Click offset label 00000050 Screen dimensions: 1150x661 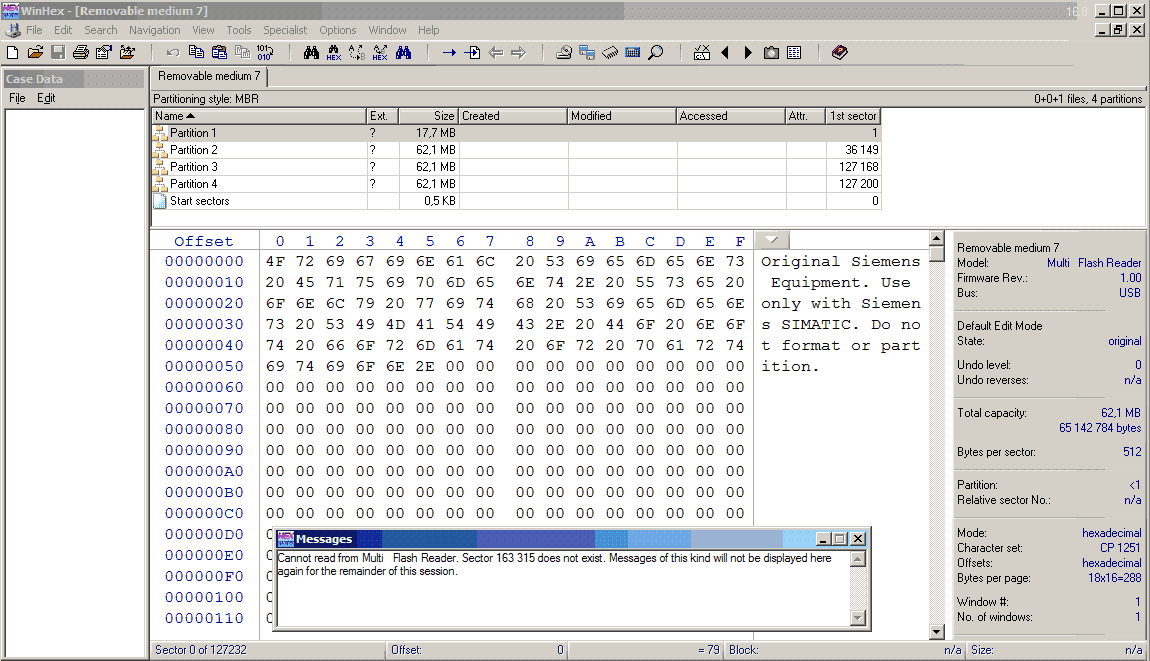click(204, 366)
